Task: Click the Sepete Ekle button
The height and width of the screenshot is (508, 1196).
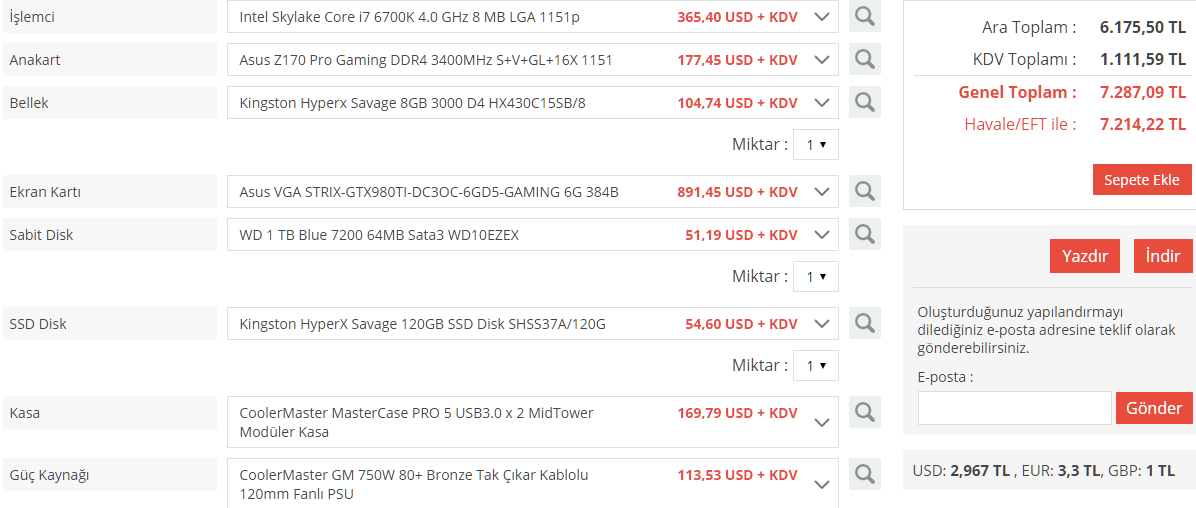Action: pyautogui.click(x=1141, y=180)
